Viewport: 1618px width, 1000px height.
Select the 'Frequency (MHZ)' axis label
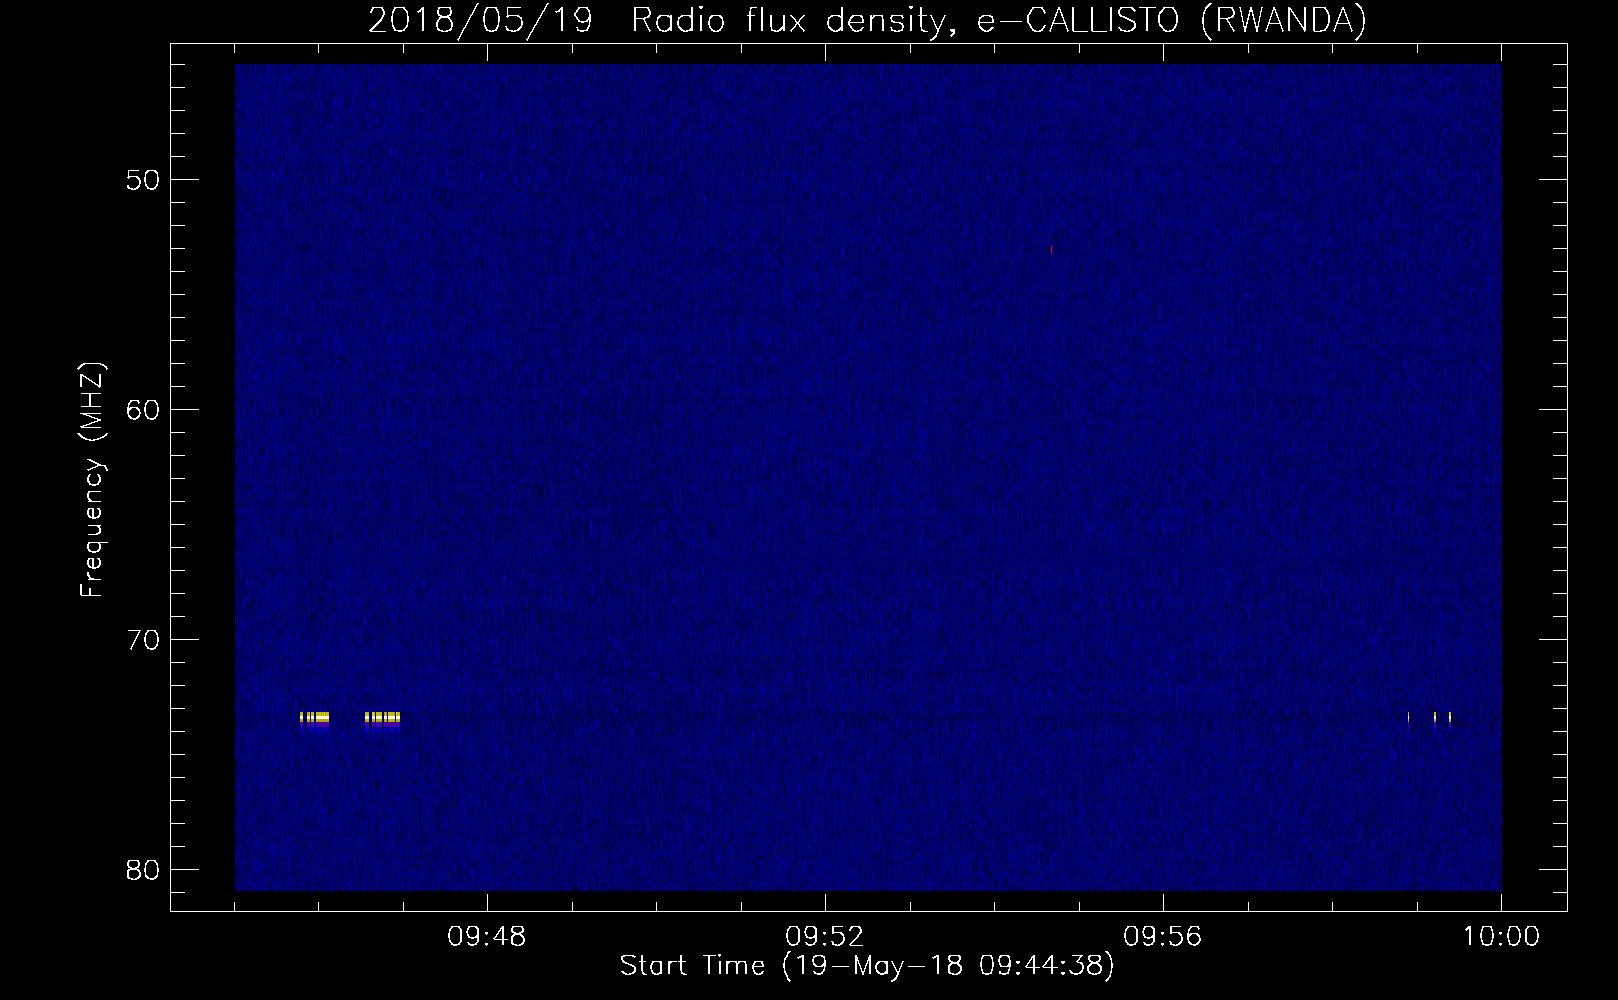(93, 480)
